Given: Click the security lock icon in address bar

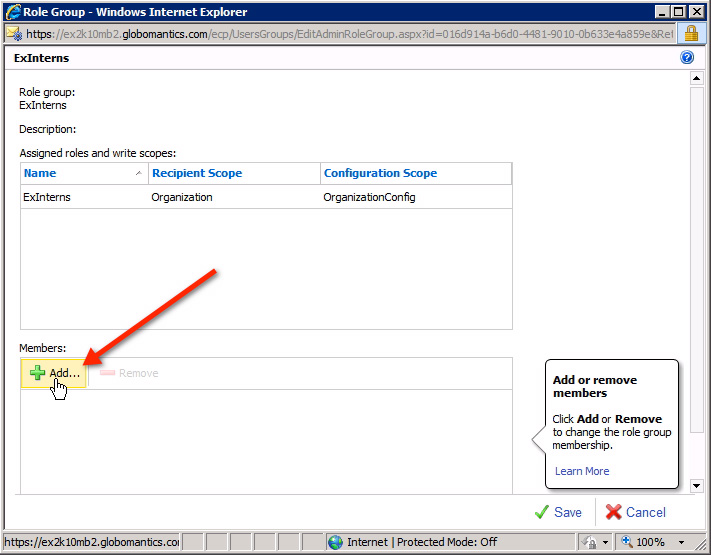Looking at the screenshot, I should coord(691,34).
